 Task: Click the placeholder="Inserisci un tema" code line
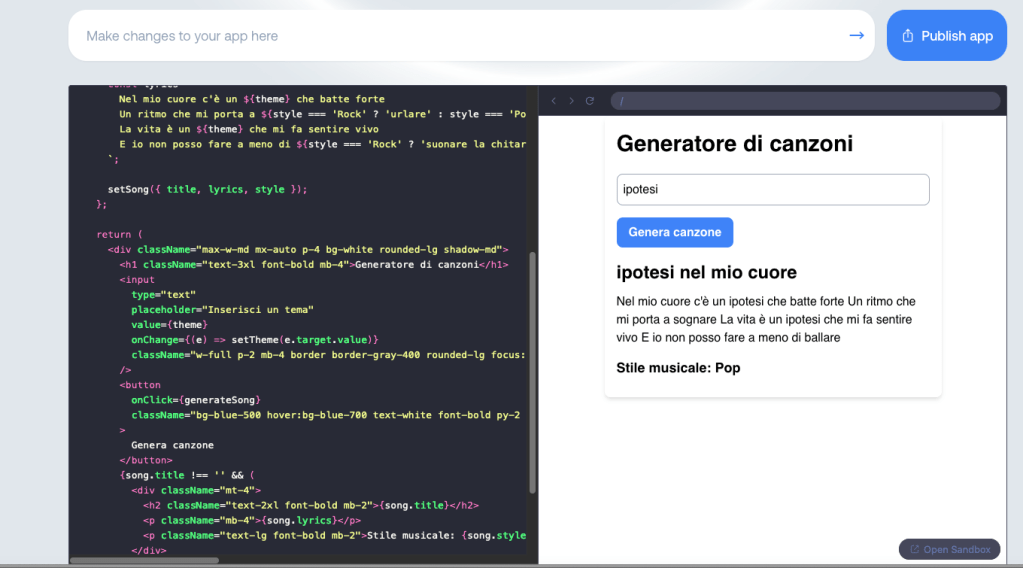click(x=222, y=310)
